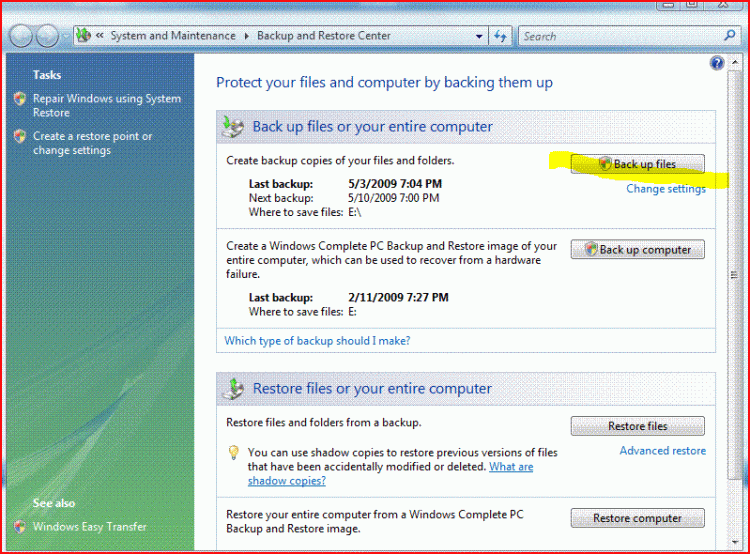Click the Forward navigation arrow button
Image resolution: width=750 pixels, height=554 pixels.
coord(47,36)
